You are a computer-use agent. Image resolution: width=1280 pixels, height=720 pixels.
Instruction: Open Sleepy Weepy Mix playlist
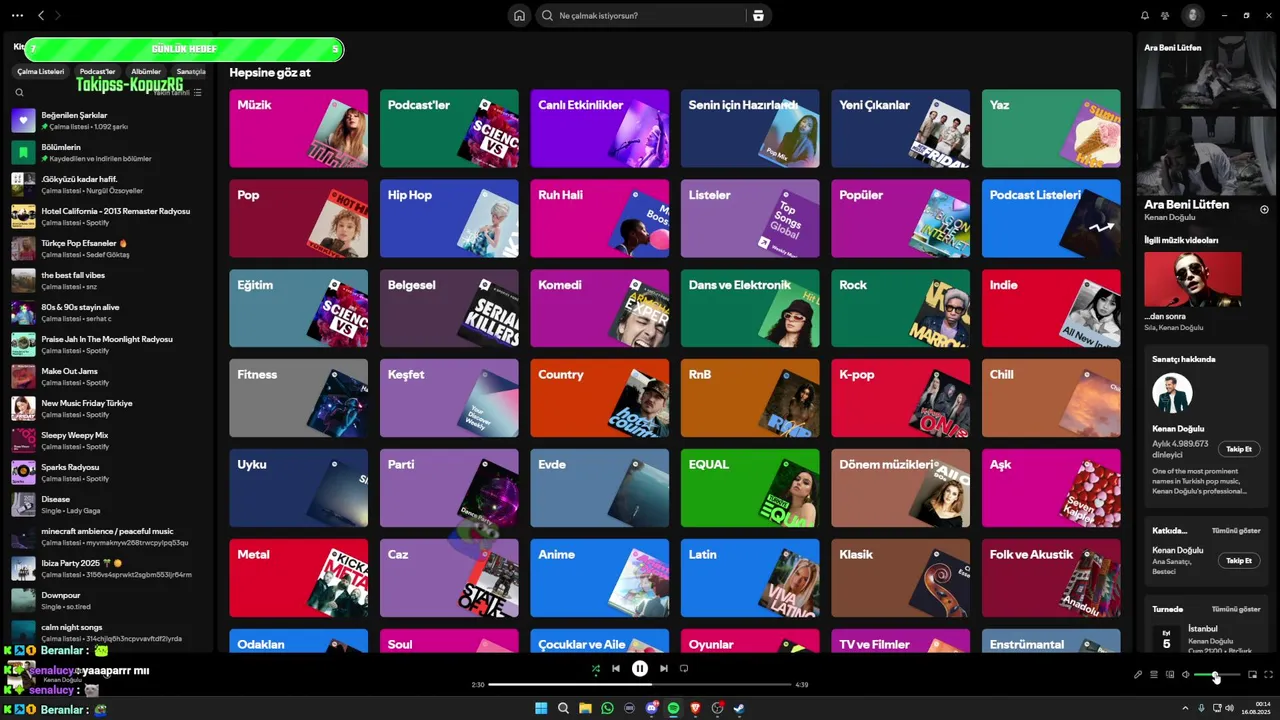108,441
